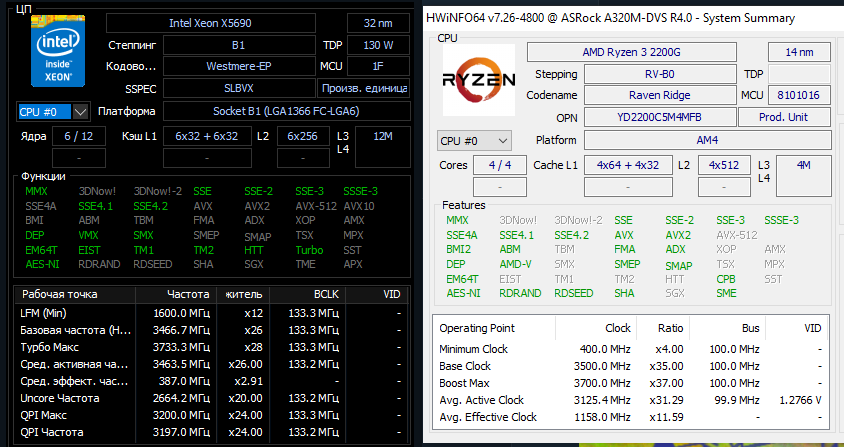The image size is (844, 447).
Task: Select the Avg. Effective Clock row
Action: click(631, 417)
